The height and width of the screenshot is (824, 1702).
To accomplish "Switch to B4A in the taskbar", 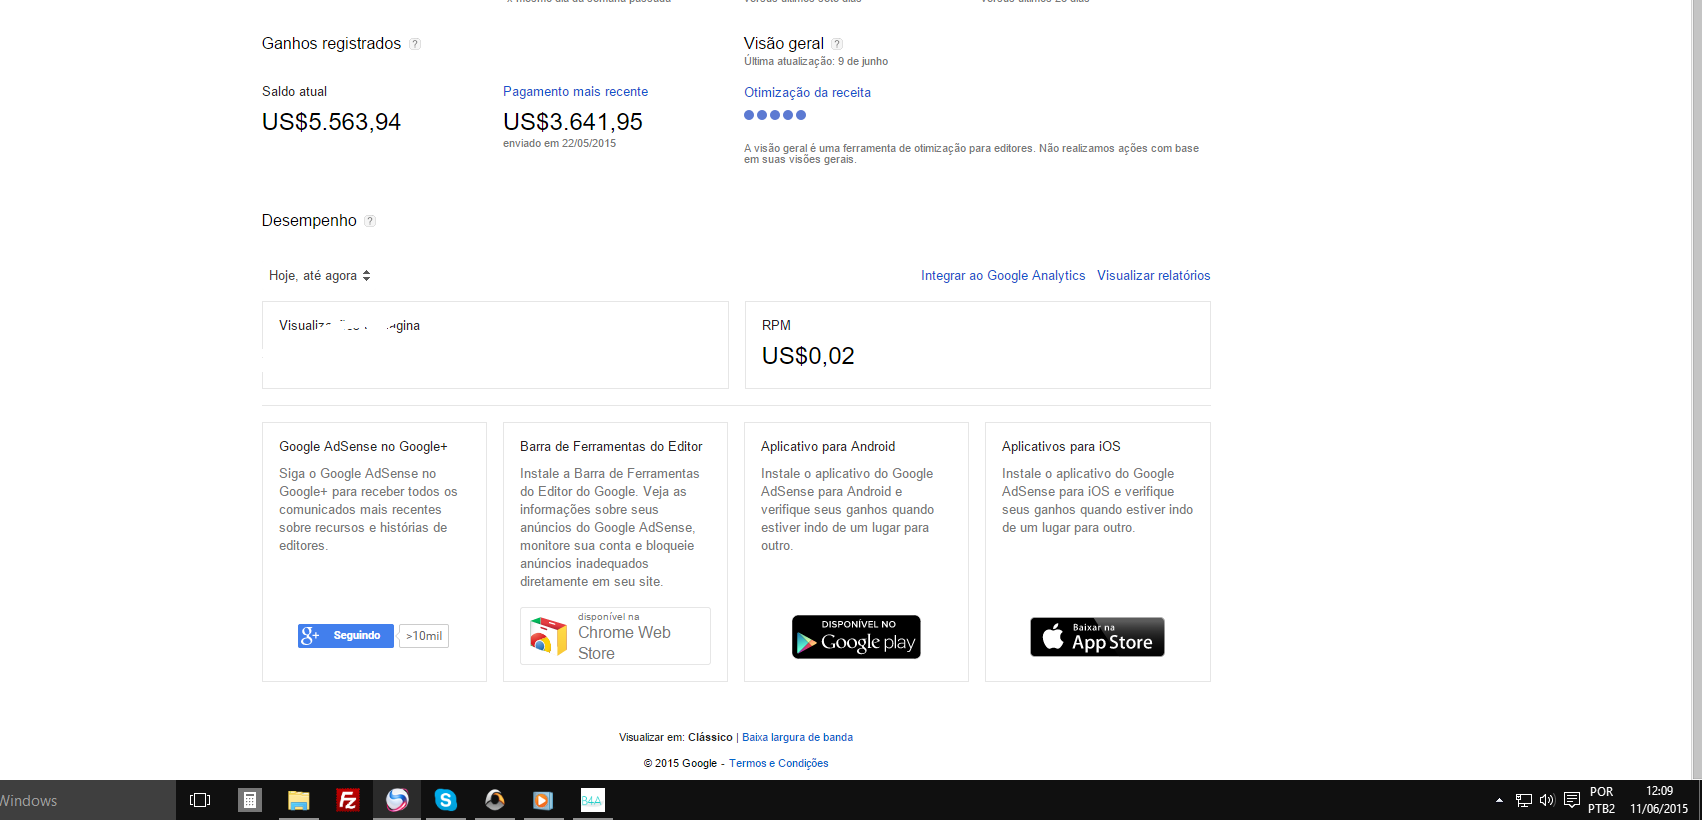I will [592, 800].
